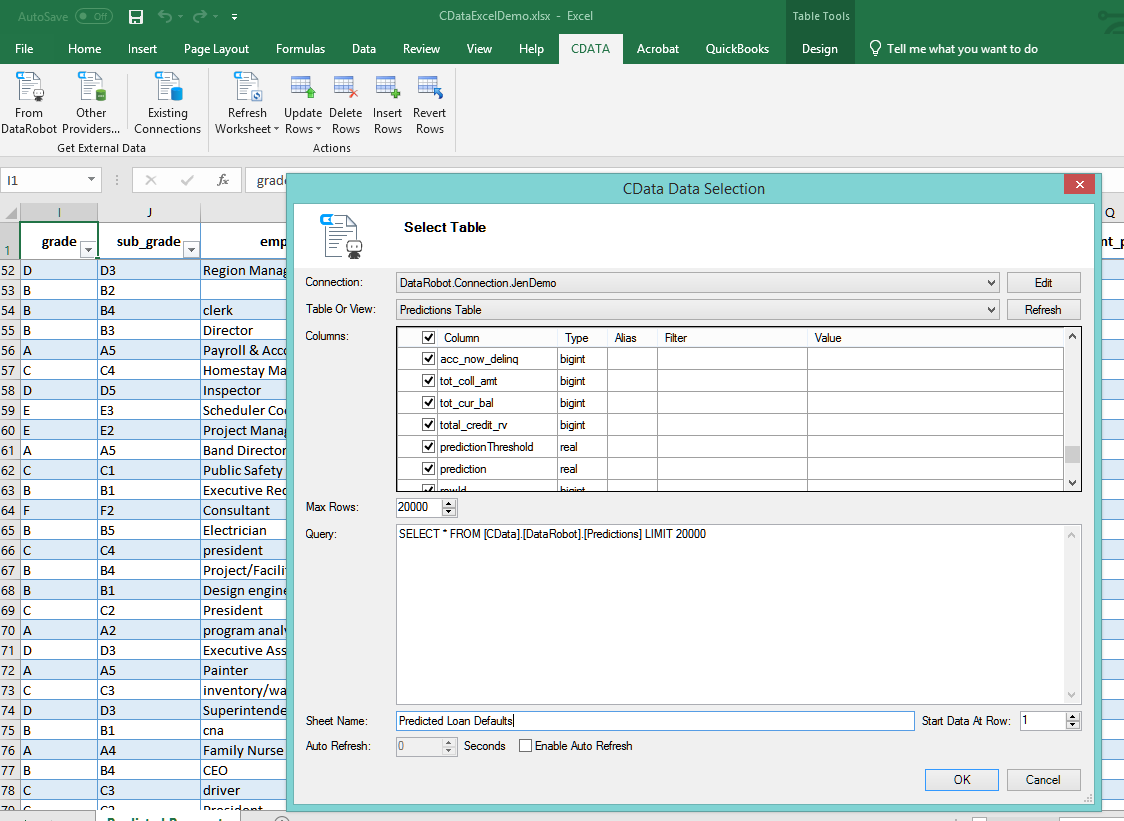Uncheck the prediction column checkbox

coord(429,469)
